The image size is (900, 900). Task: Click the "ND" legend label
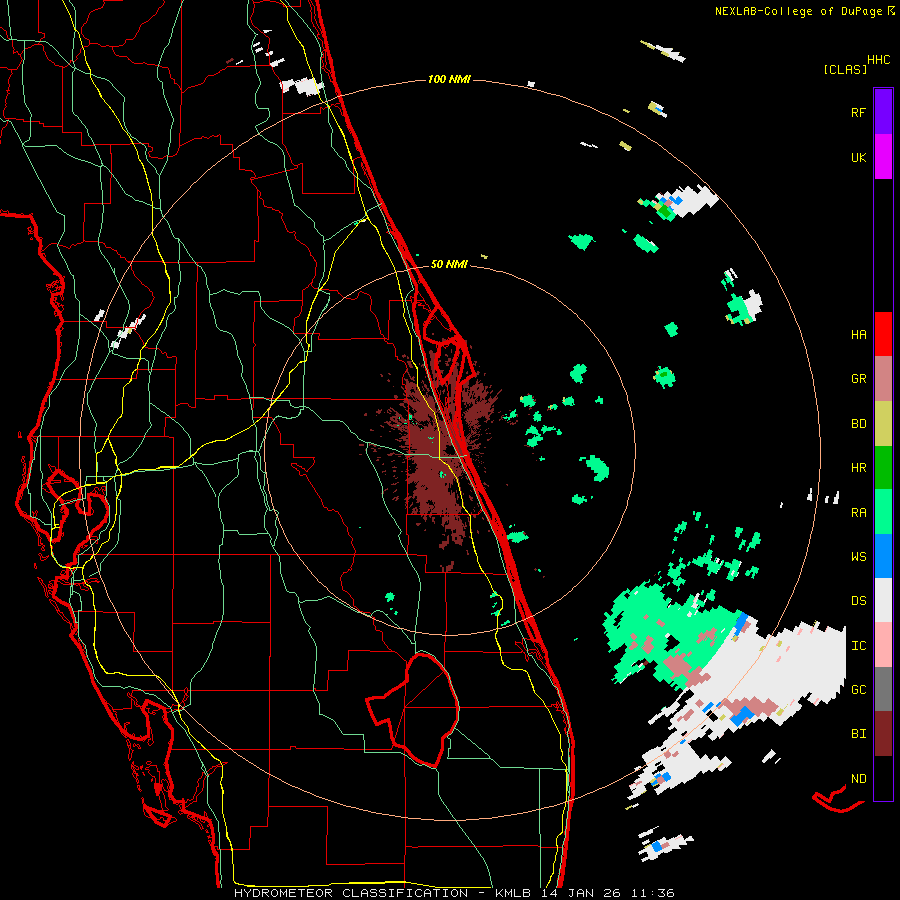858,779
